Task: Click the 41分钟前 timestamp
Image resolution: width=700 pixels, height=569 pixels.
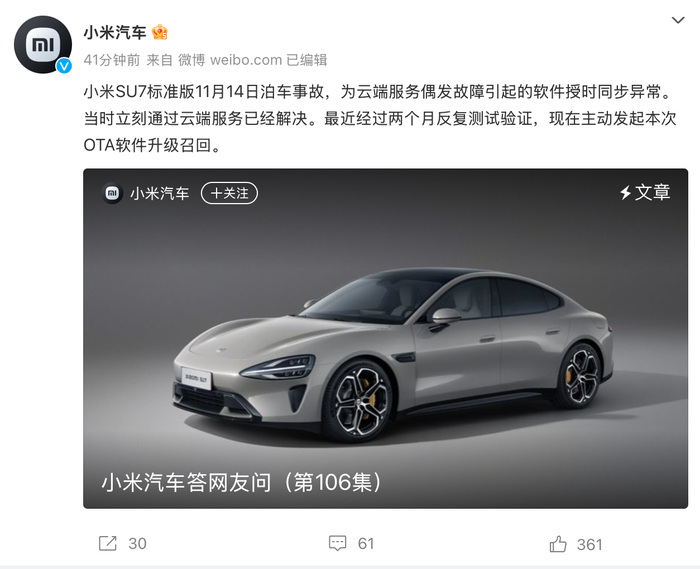Action: (x=112, y=60)
